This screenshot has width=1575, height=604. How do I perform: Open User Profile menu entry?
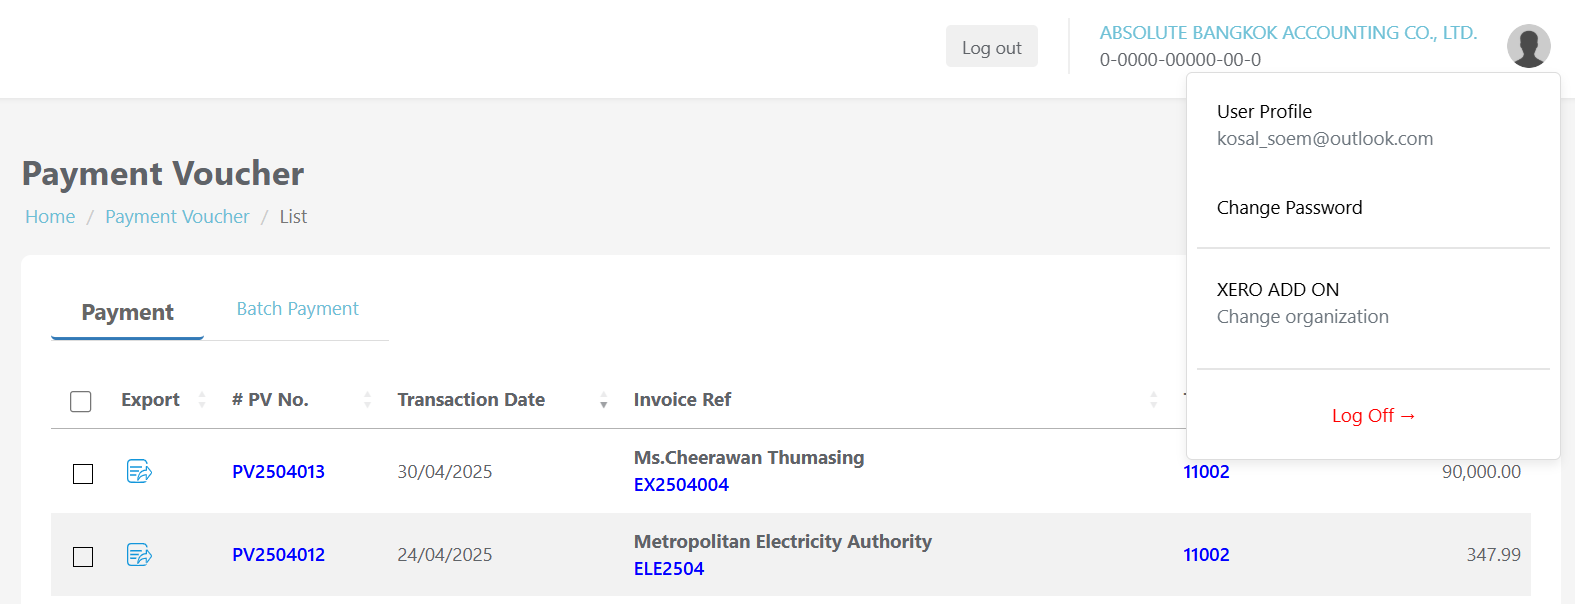(1264, 112)
